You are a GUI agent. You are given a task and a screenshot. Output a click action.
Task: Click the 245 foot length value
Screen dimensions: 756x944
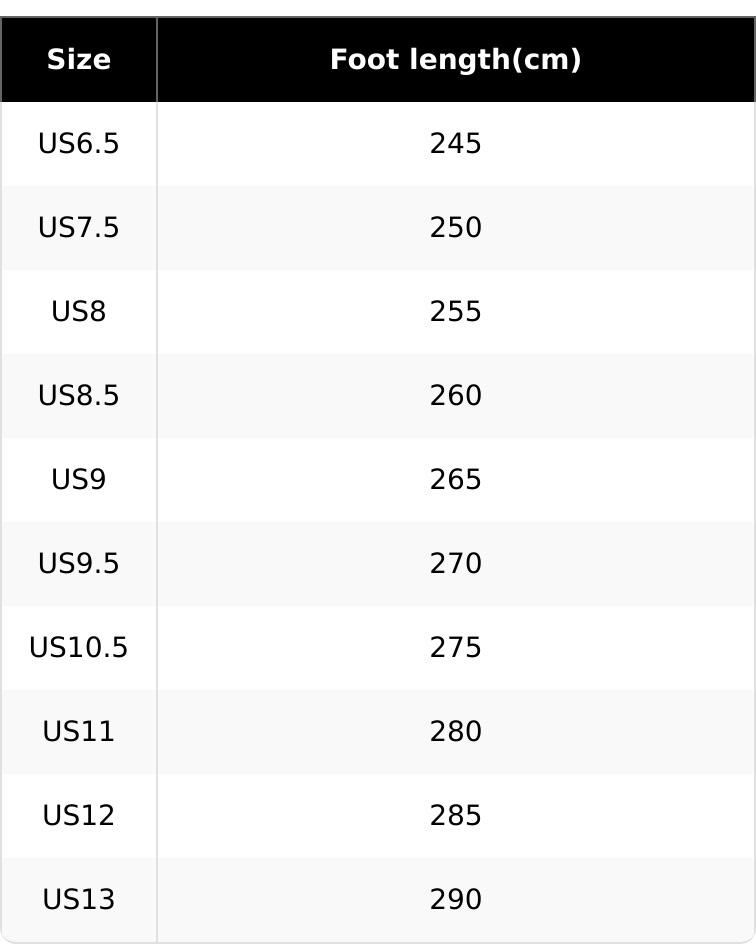pos(455,144)
